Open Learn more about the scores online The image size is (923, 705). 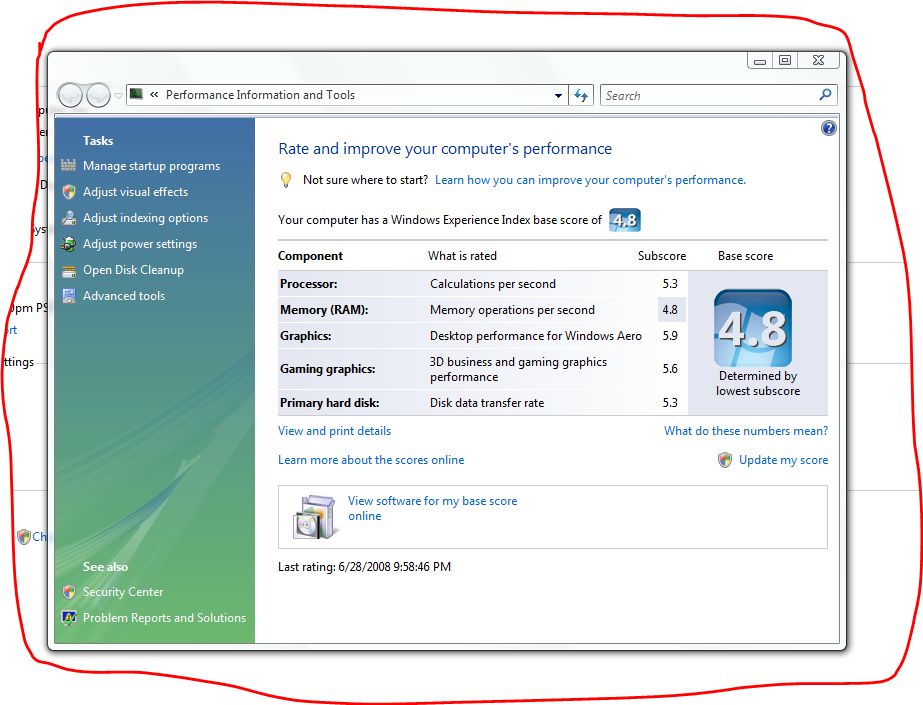click(371, 460)
